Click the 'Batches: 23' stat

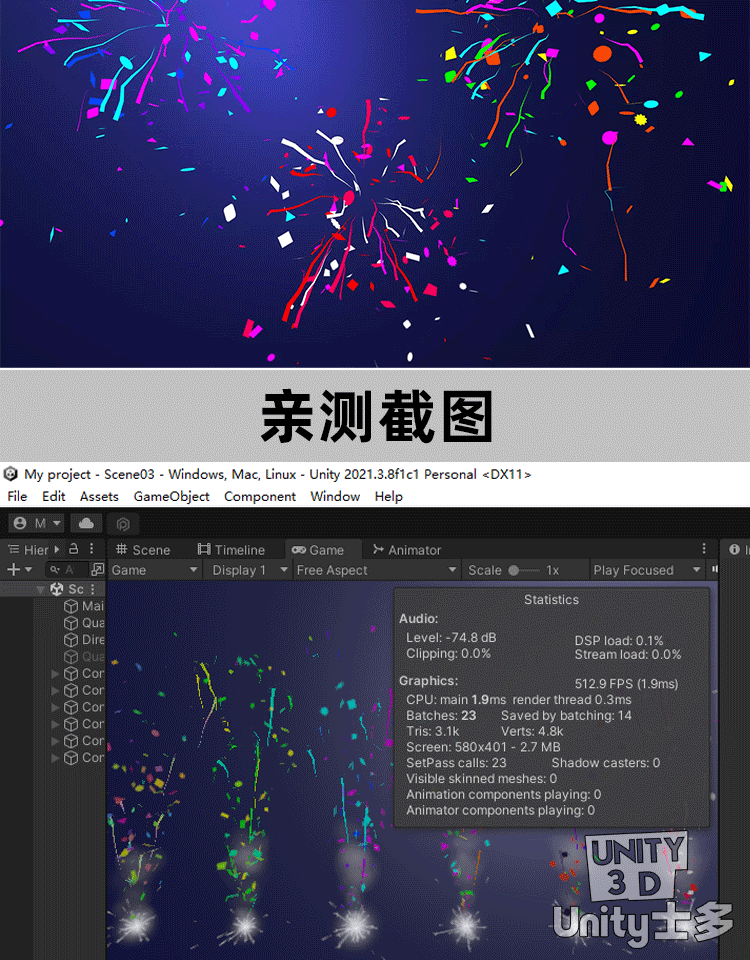[441, 716]
